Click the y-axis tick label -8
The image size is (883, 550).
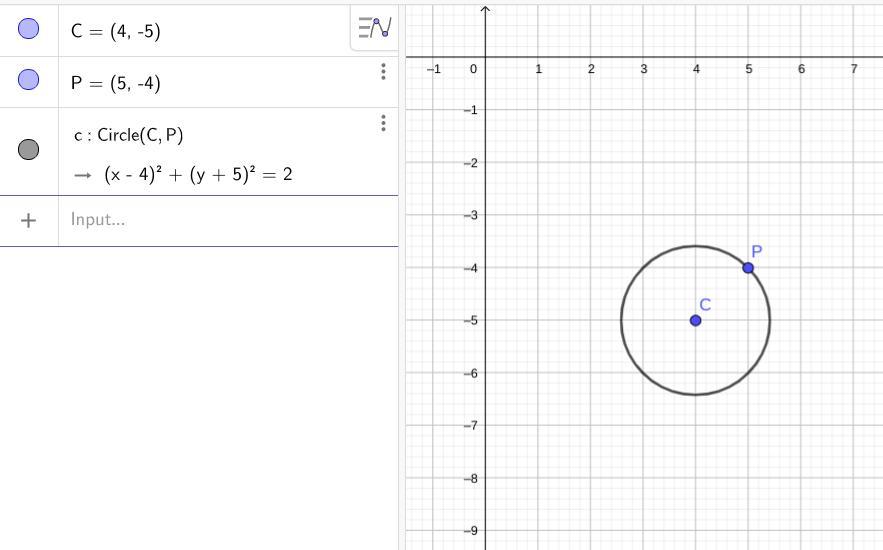[470, 479]
